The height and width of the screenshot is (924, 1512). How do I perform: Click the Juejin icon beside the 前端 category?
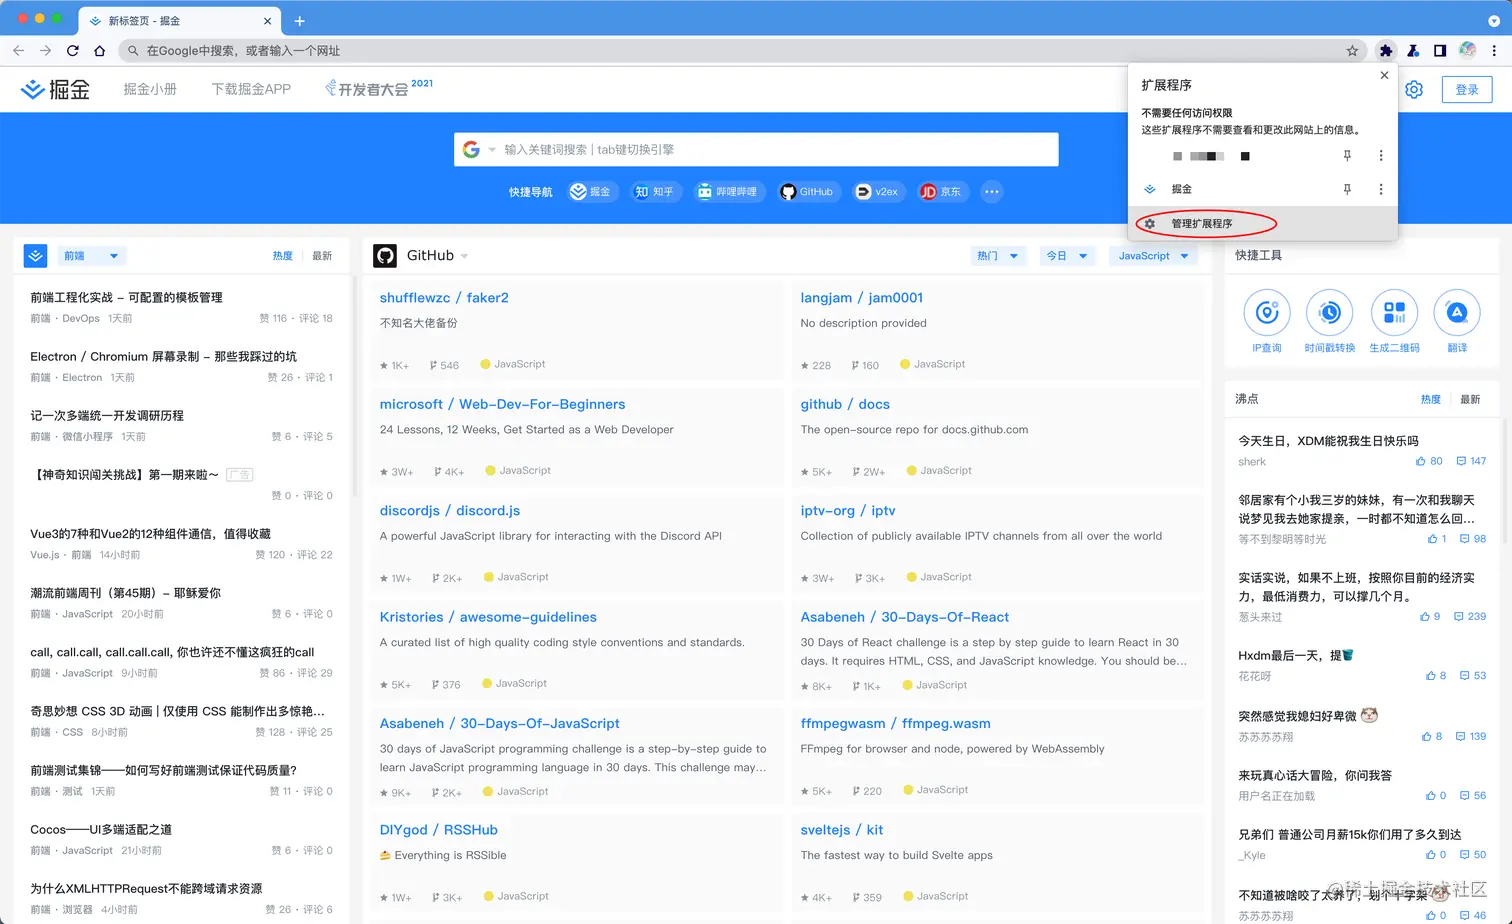(36, 256)
